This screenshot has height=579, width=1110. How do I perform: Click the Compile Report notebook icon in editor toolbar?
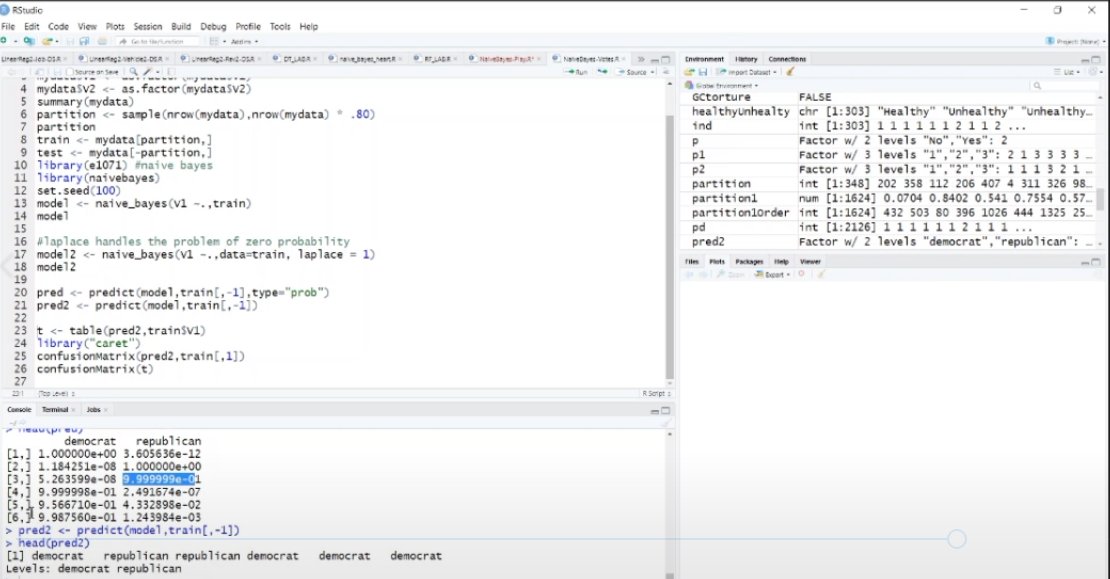(171, 72)
